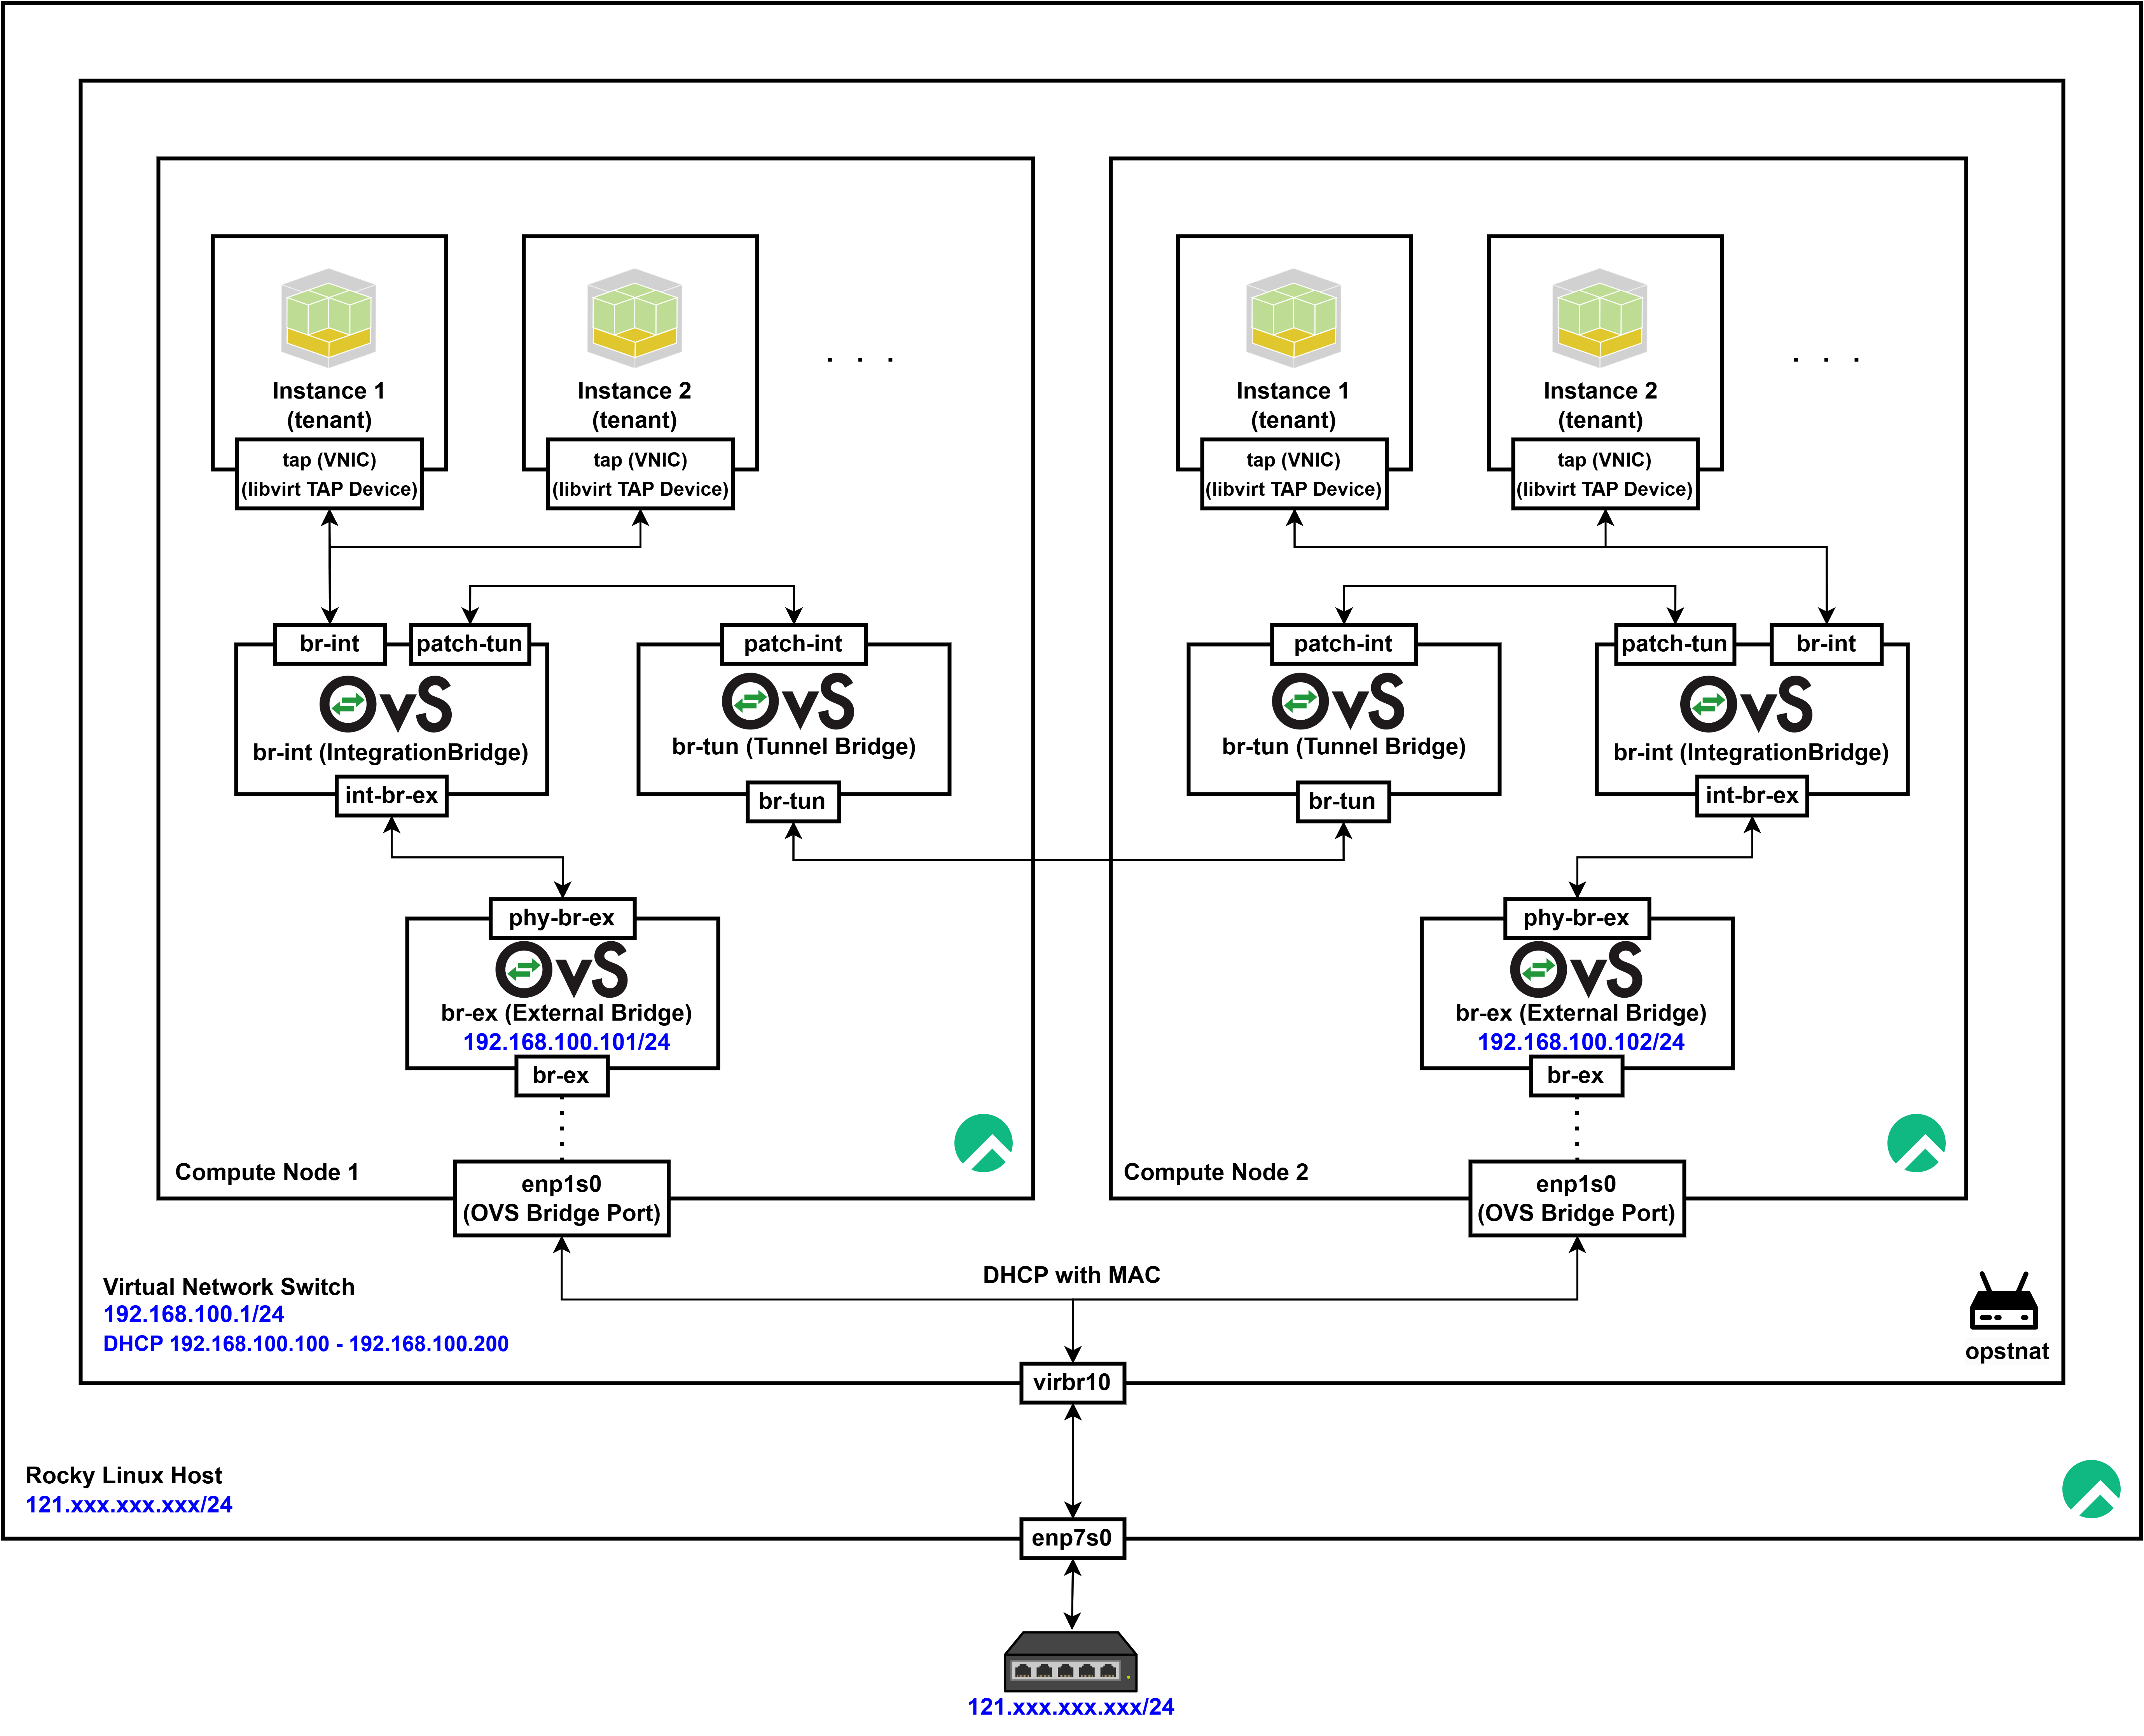Click the DHCP range 192.168.100.100 - 192.168.100.200 text
The width and height of the screenshot is (2144, 1736).
tap(306, 1344)
